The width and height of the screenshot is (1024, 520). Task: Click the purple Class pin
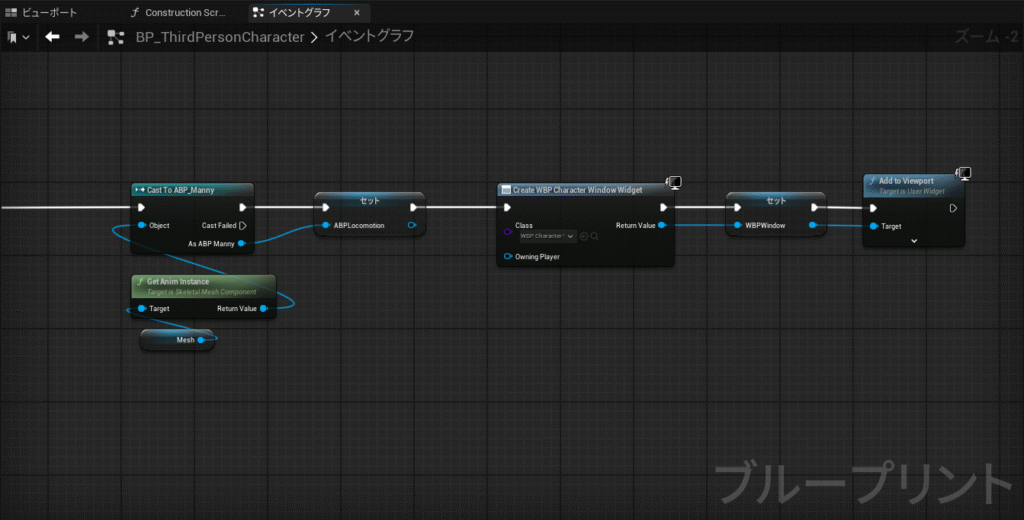507,232
